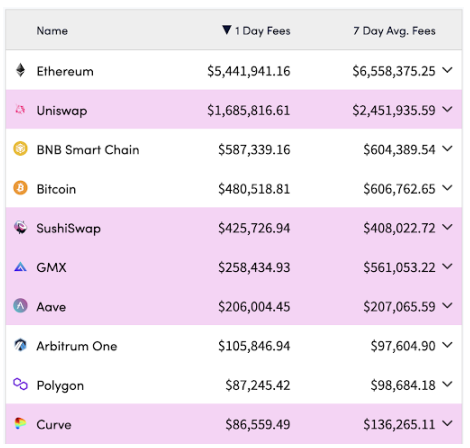Image resolution: width=470 pixels, height=448 pixels.
Task: Click the GMX blue triangle icon
Action: [x=20, y=267]
